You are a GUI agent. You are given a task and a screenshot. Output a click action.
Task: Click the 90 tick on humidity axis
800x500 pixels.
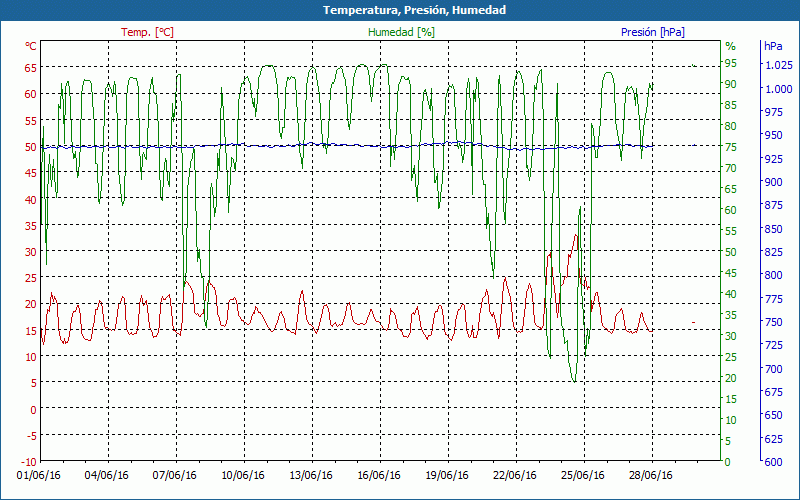pos(731,84)
